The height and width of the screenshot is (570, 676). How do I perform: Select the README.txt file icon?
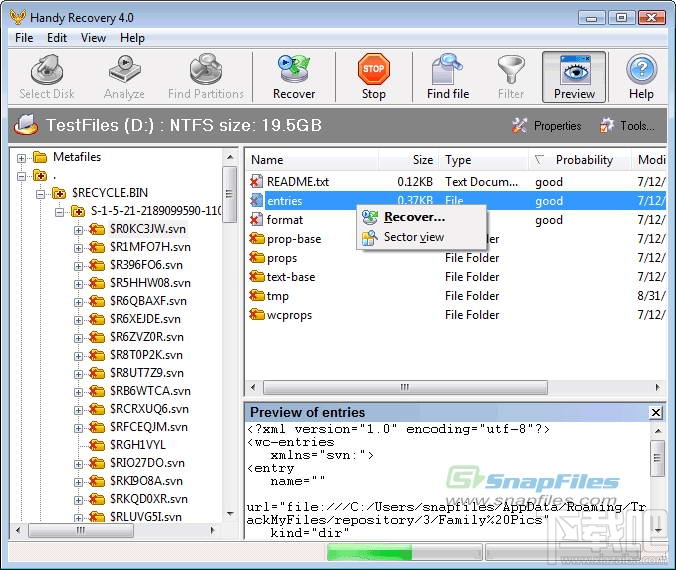coord(257,182)
